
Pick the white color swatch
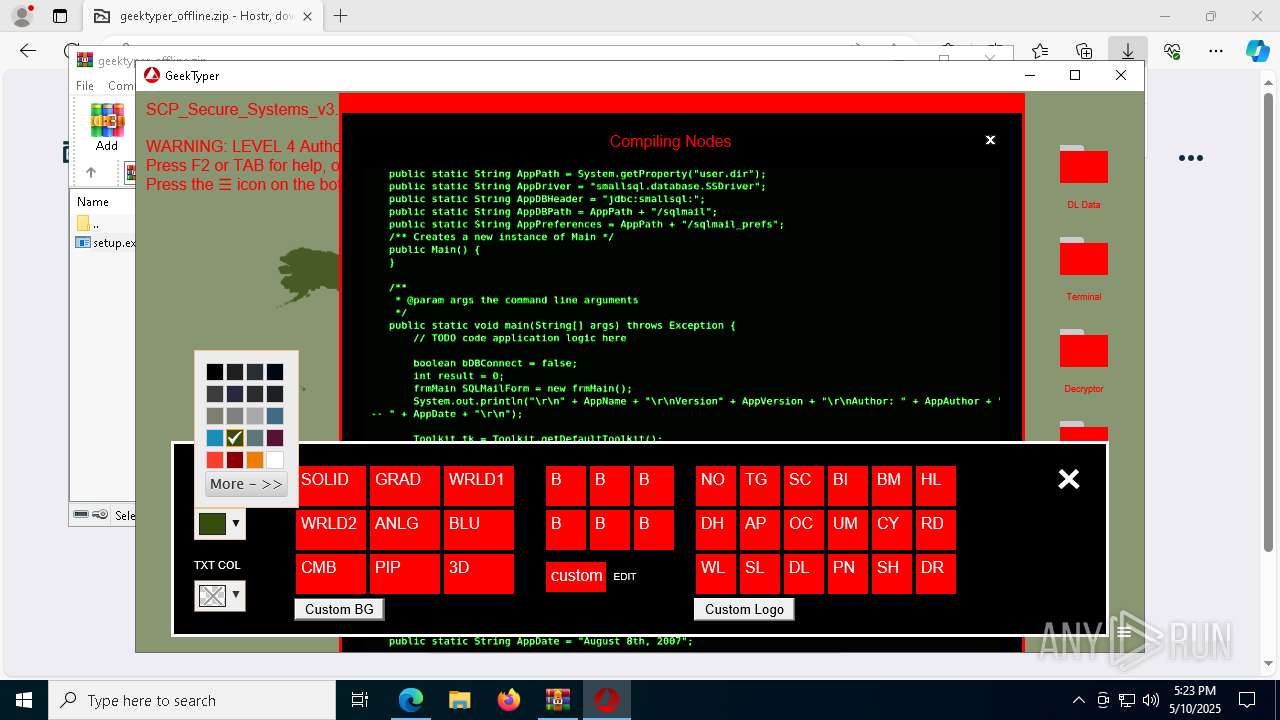pyautogui.click(x=275, y=460)
